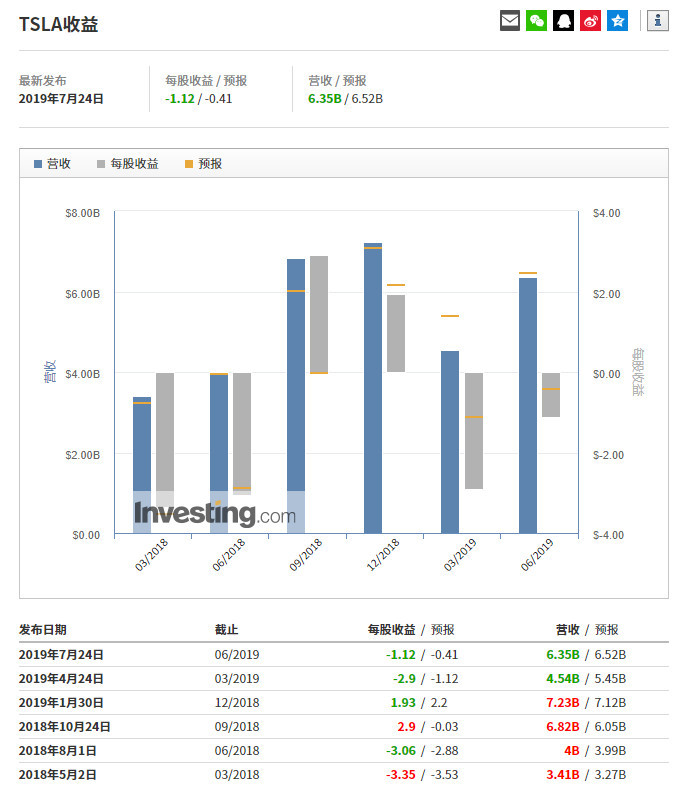
Task: Select the 12/2018 blue revenue bar
Action: 373,388
